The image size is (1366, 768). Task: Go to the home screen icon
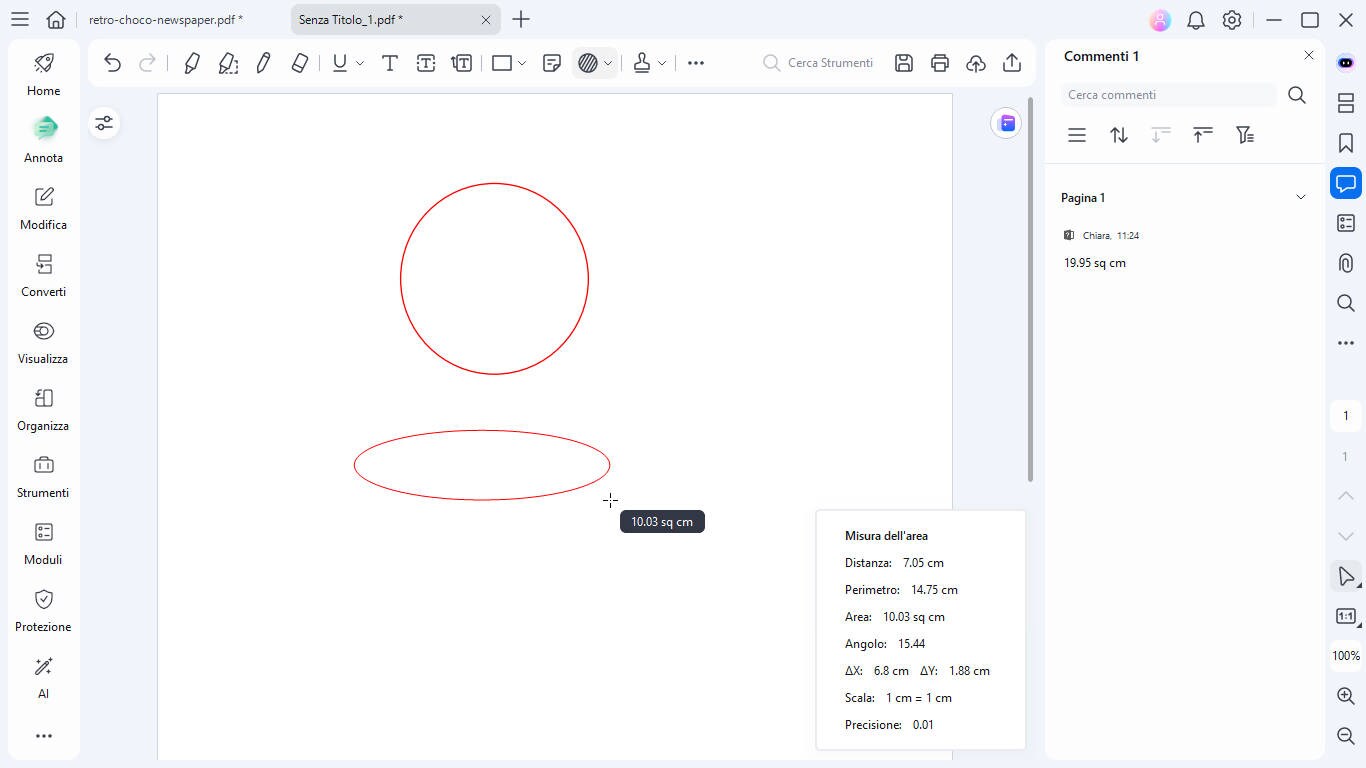56,19
